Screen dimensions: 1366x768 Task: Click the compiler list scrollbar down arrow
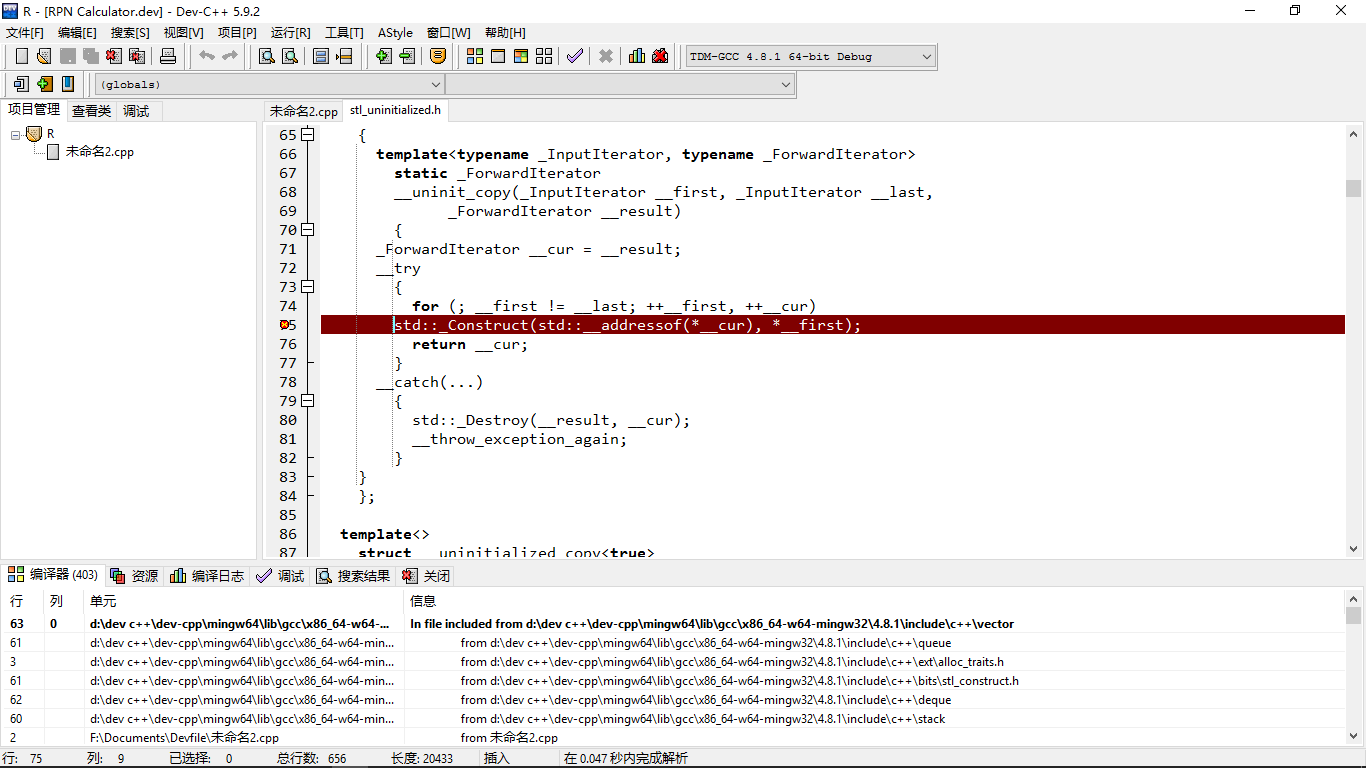tap(1353, 737)
